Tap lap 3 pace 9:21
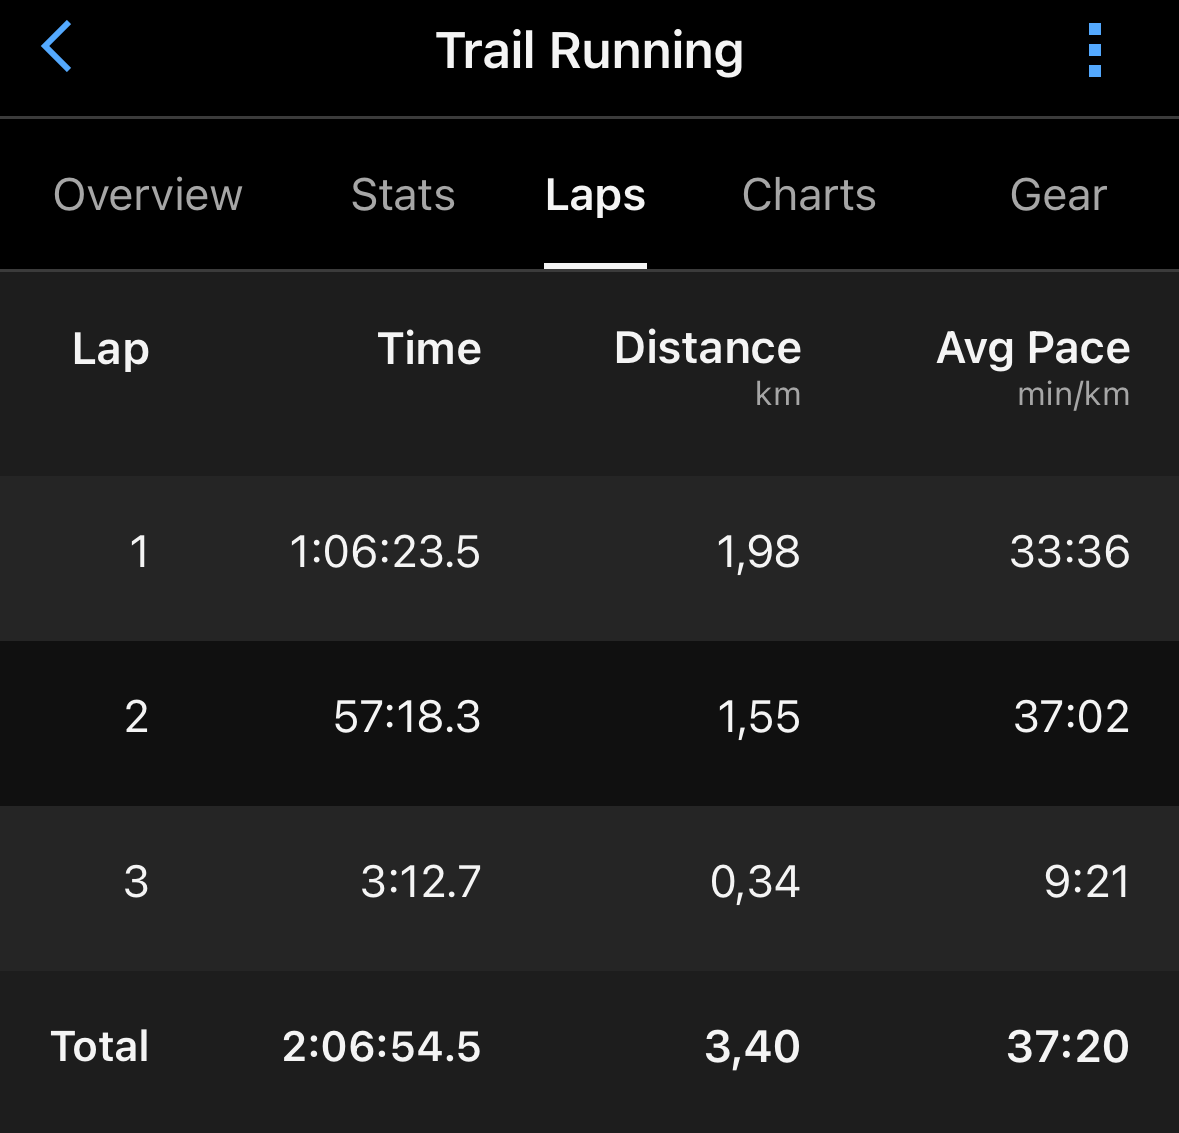 pyautogui.click(x=1087, y=882)
